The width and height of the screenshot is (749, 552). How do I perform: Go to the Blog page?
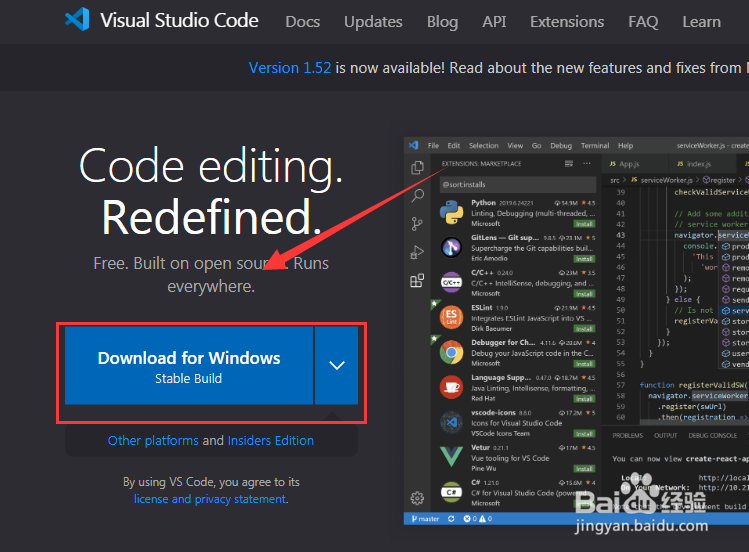pos(442,21)
